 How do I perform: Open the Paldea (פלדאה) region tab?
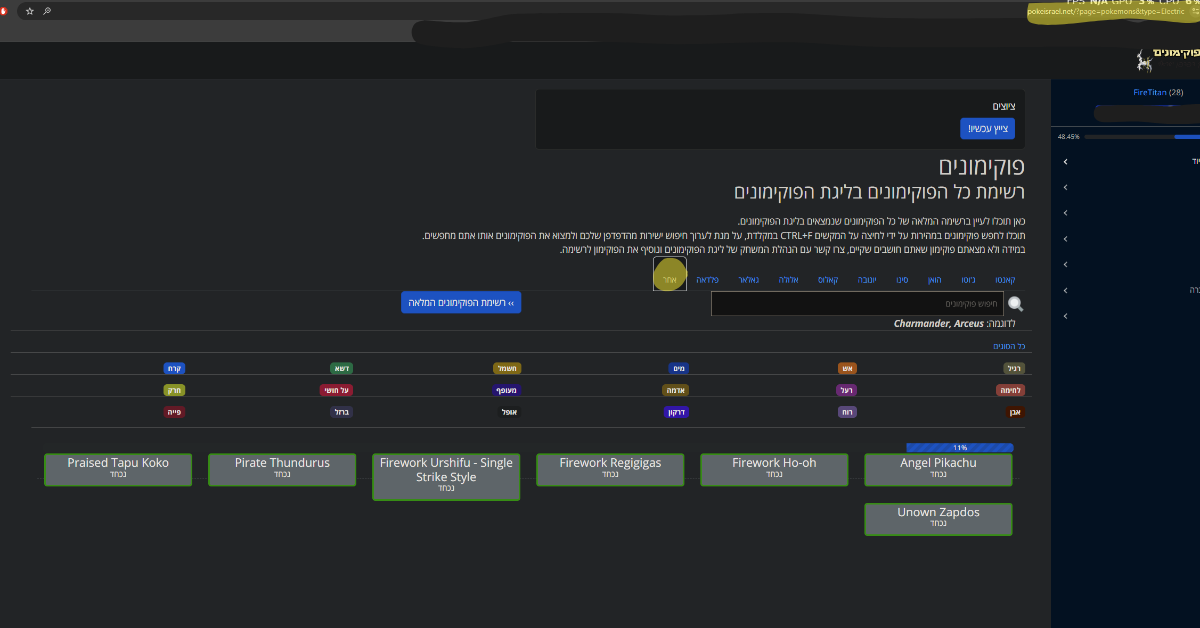(707, 280)
